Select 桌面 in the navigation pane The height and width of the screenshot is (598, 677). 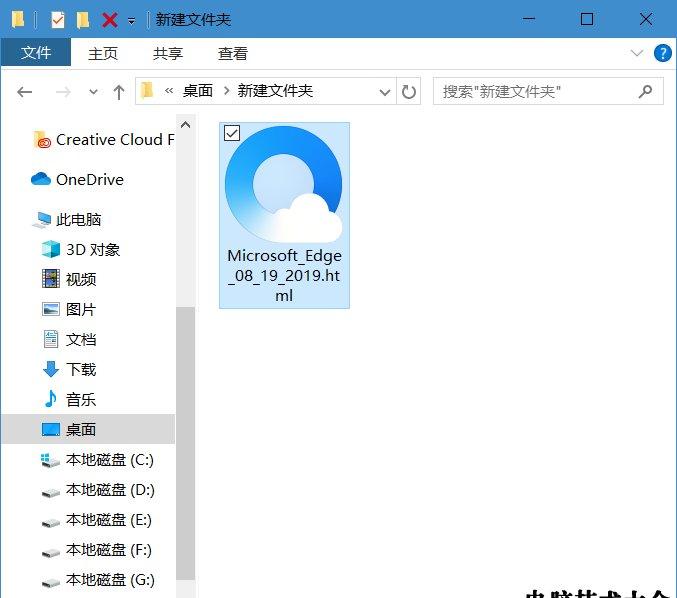click(x=88, y=429)
